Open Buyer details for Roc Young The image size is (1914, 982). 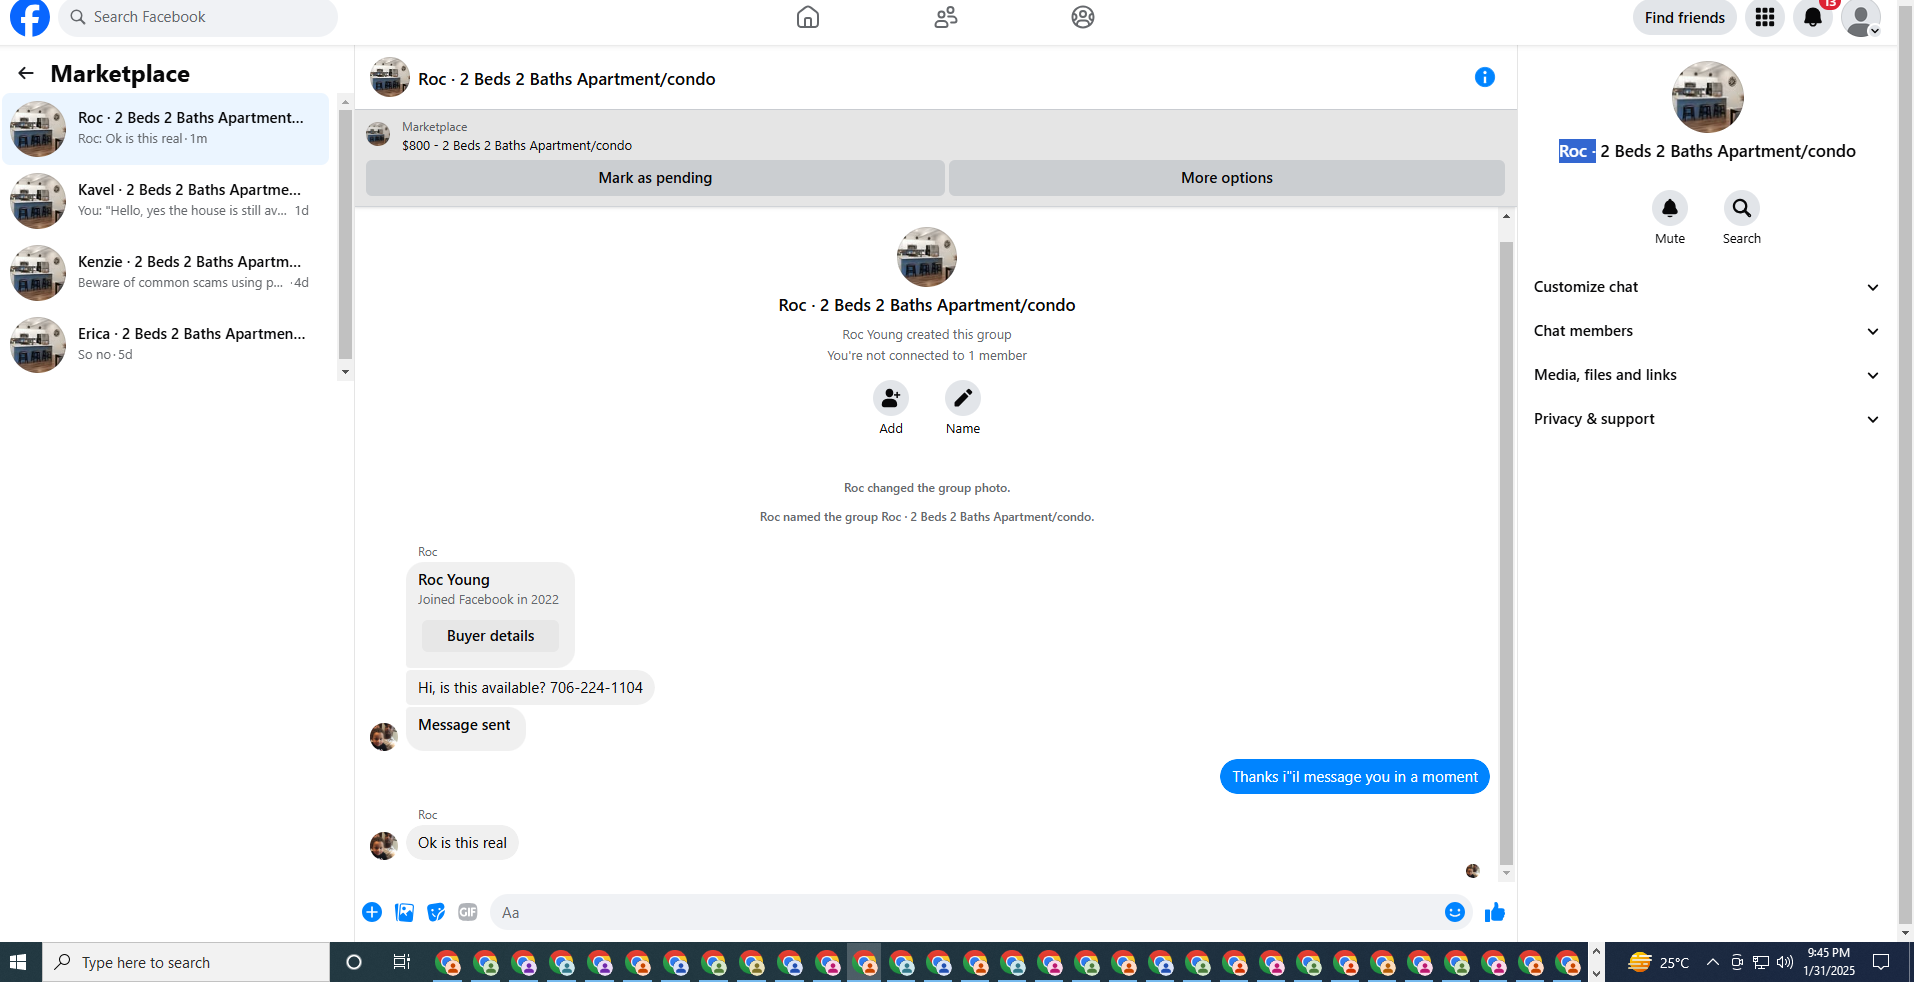490,636
